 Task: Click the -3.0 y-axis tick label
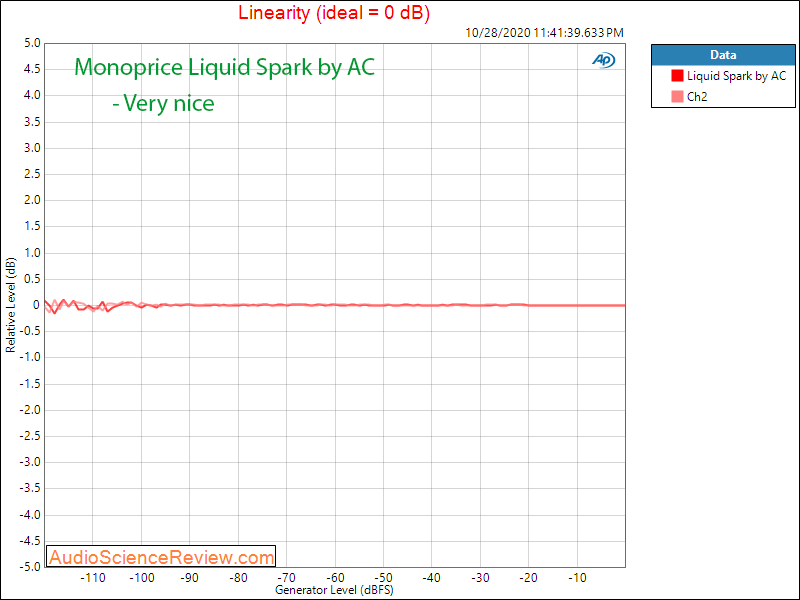(29, 462)
